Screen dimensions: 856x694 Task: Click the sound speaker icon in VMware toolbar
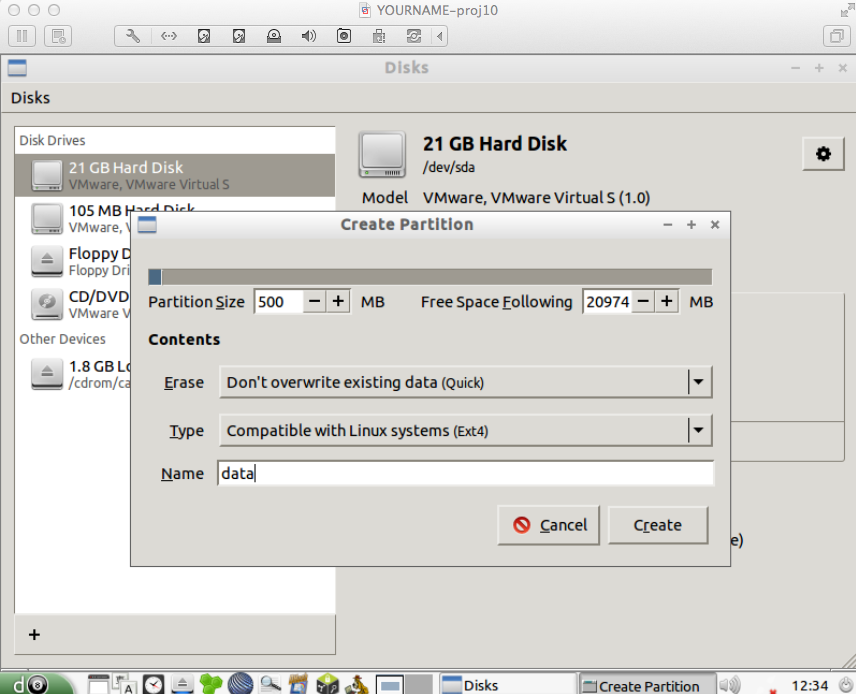point(308,36)
